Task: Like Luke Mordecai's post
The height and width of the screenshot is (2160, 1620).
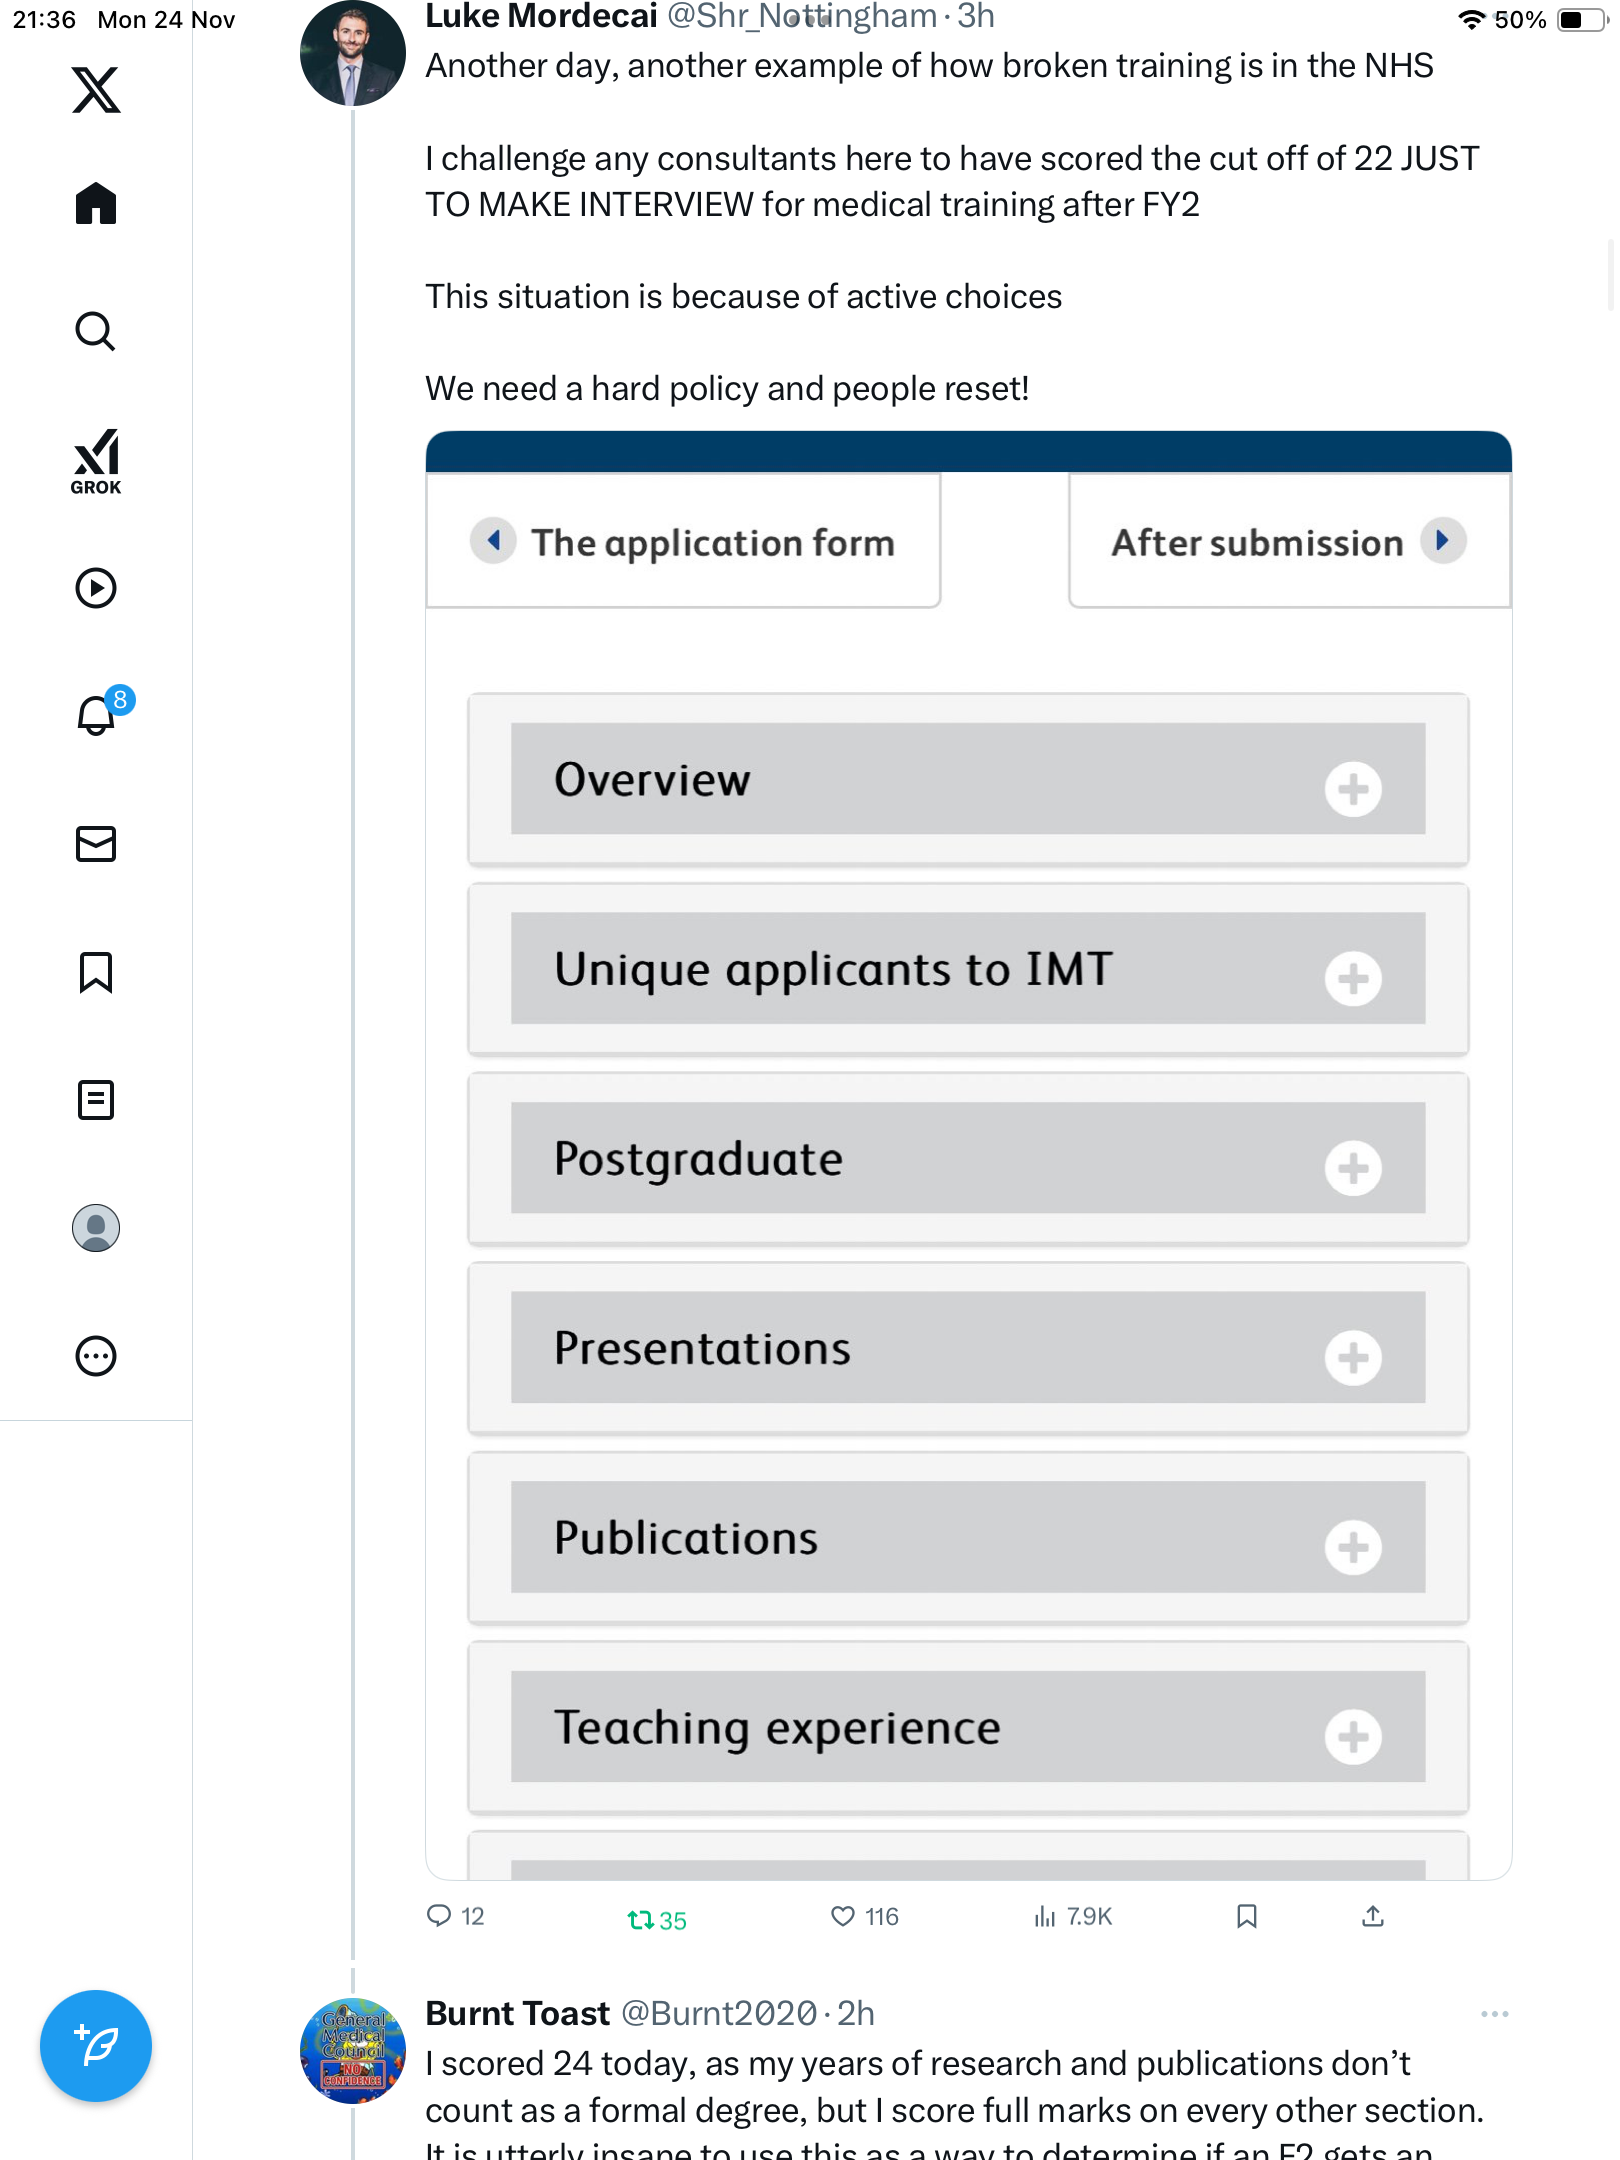Action: (x=843, y=1916)
